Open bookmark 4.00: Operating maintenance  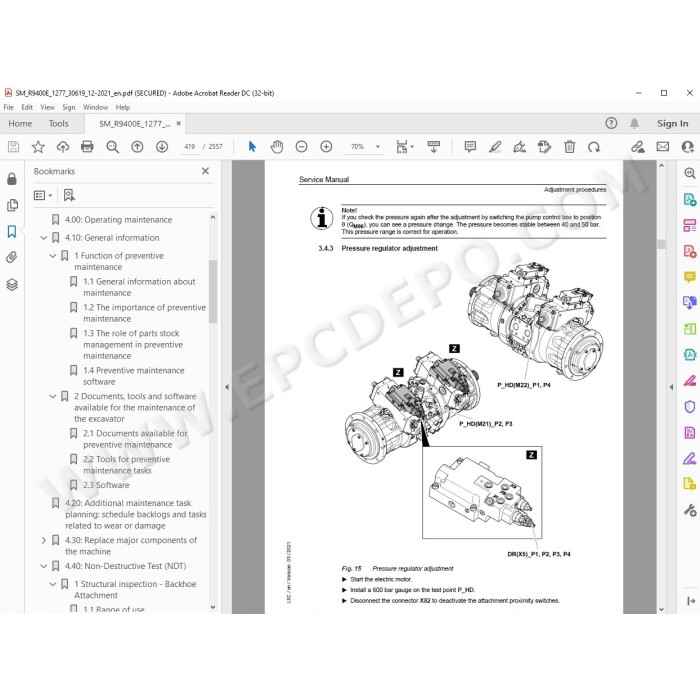[118, 220]
